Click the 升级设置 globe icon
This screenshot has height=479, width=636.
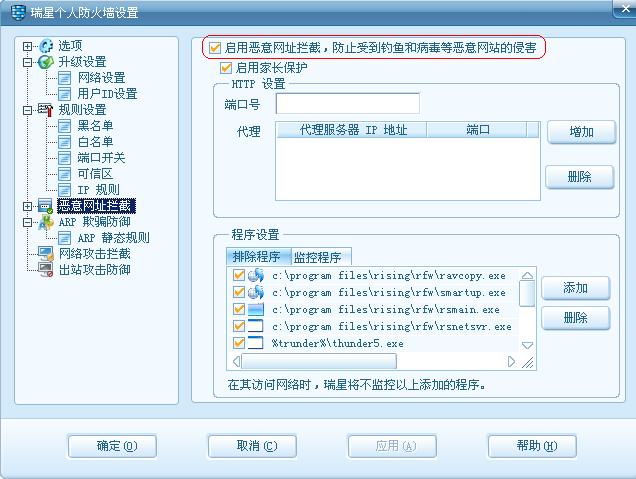point(46,62)
